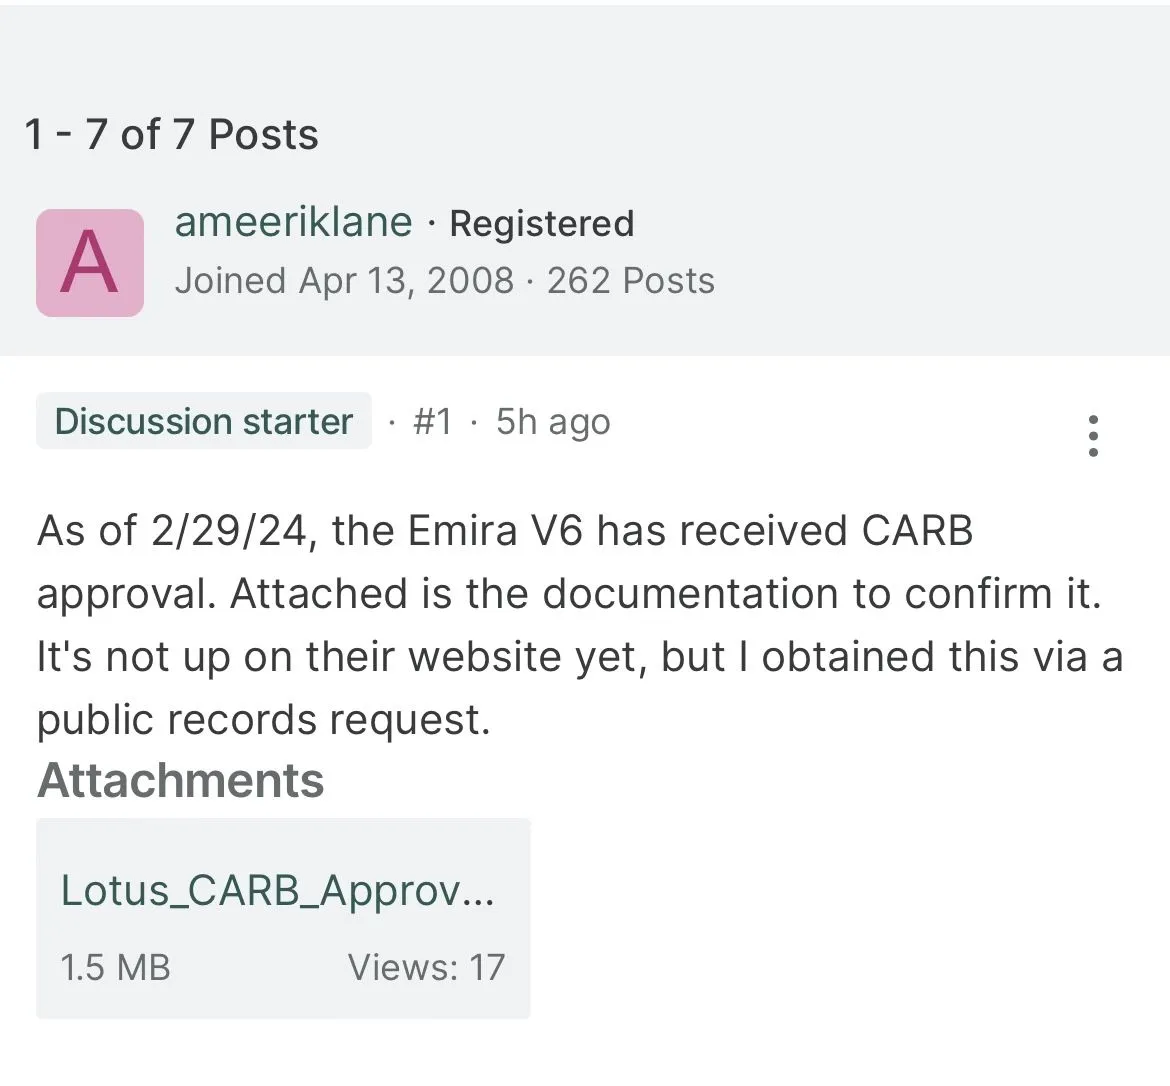Open the three-dot post options menu
This screenshot has width=1170, height=1086.
(x=1093, y=436)
